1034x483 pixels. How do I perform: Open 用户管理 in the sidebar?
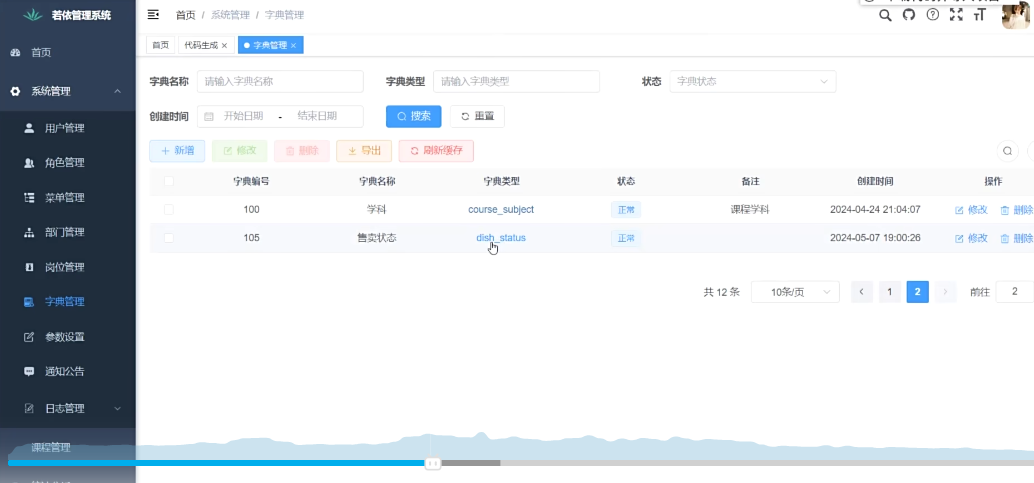click(x=65, y=129)
